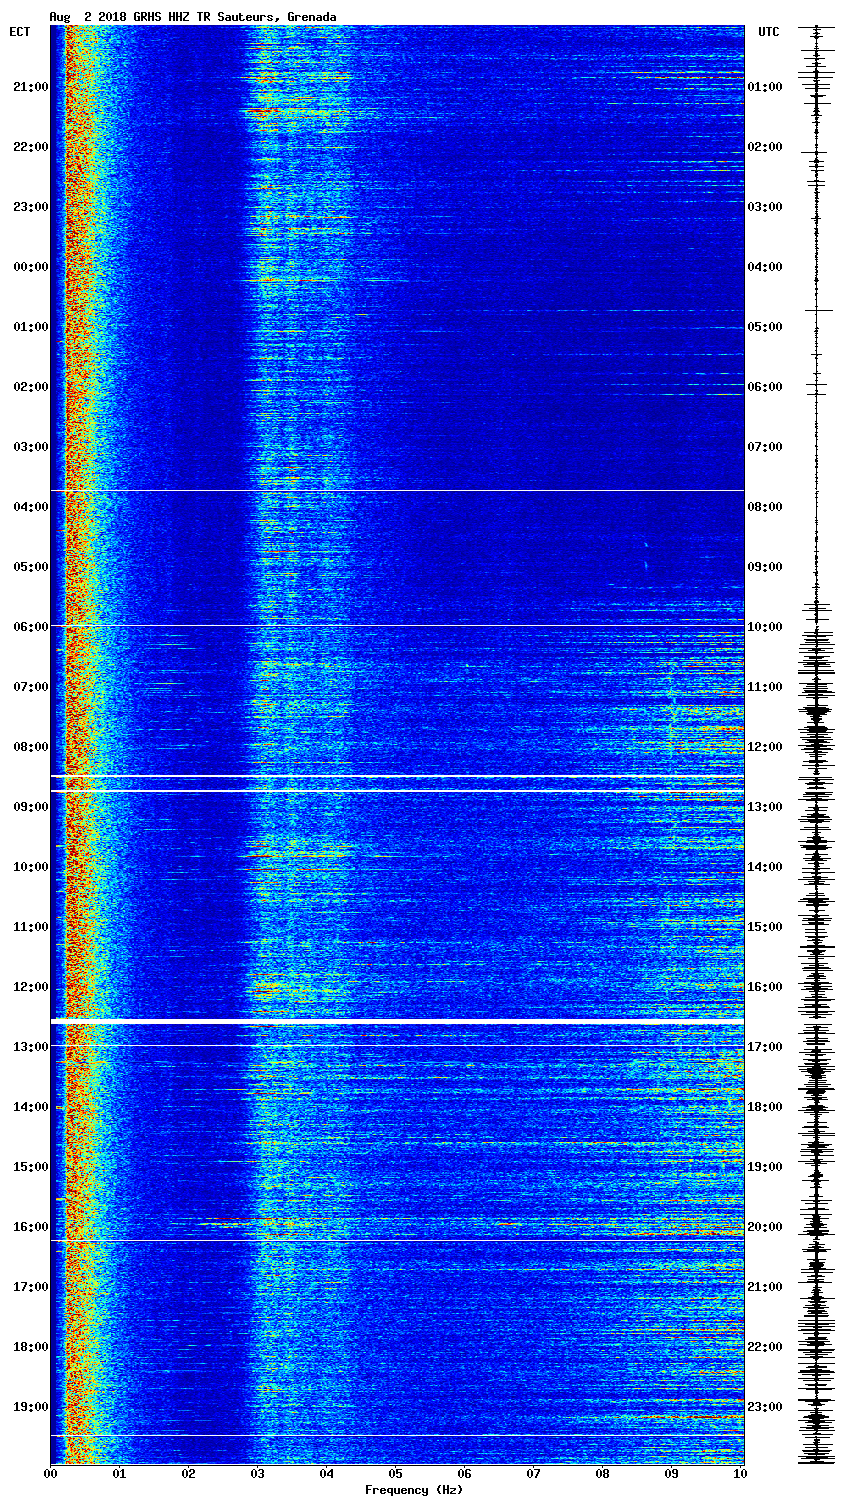Click the 03:00 ECT time label

(x=30, y=447)
